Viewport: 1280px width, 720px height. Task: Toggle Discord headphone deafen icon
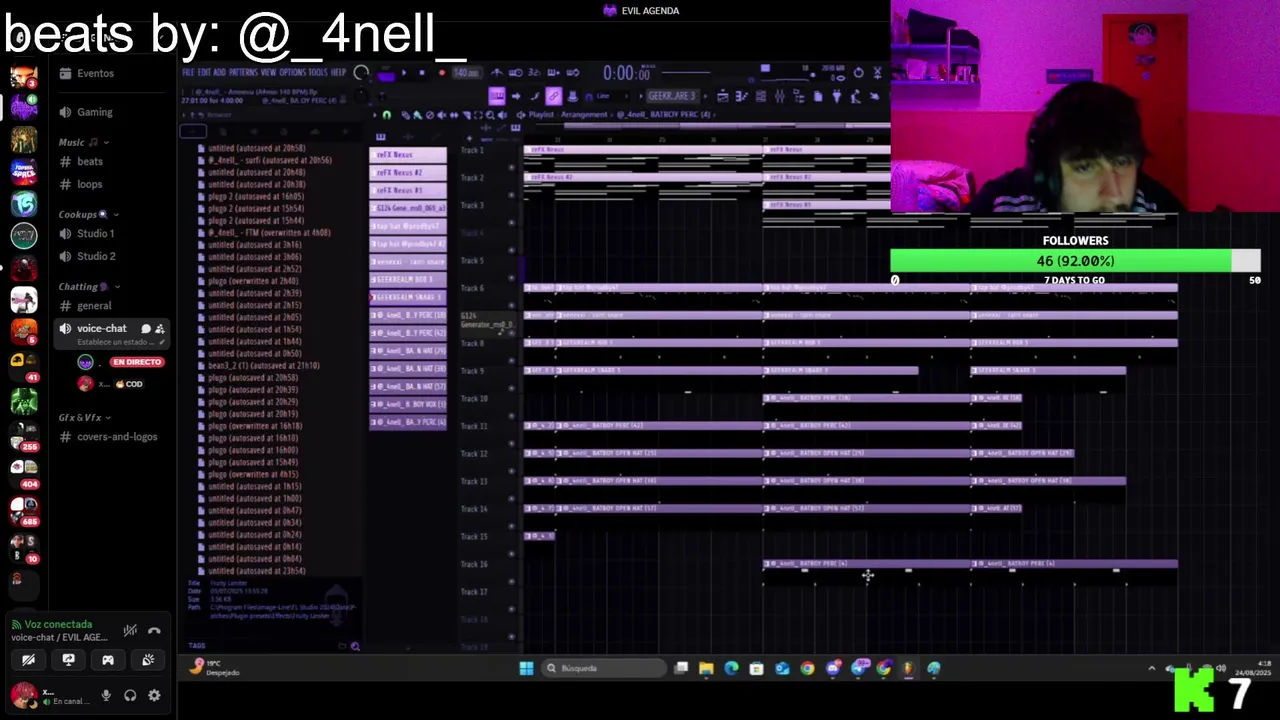[130, 695]
